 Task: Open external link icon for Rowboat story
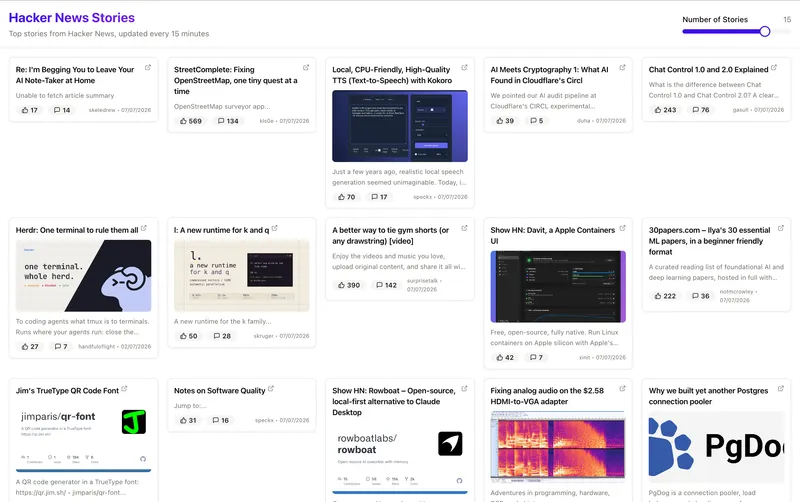point(464,389)
